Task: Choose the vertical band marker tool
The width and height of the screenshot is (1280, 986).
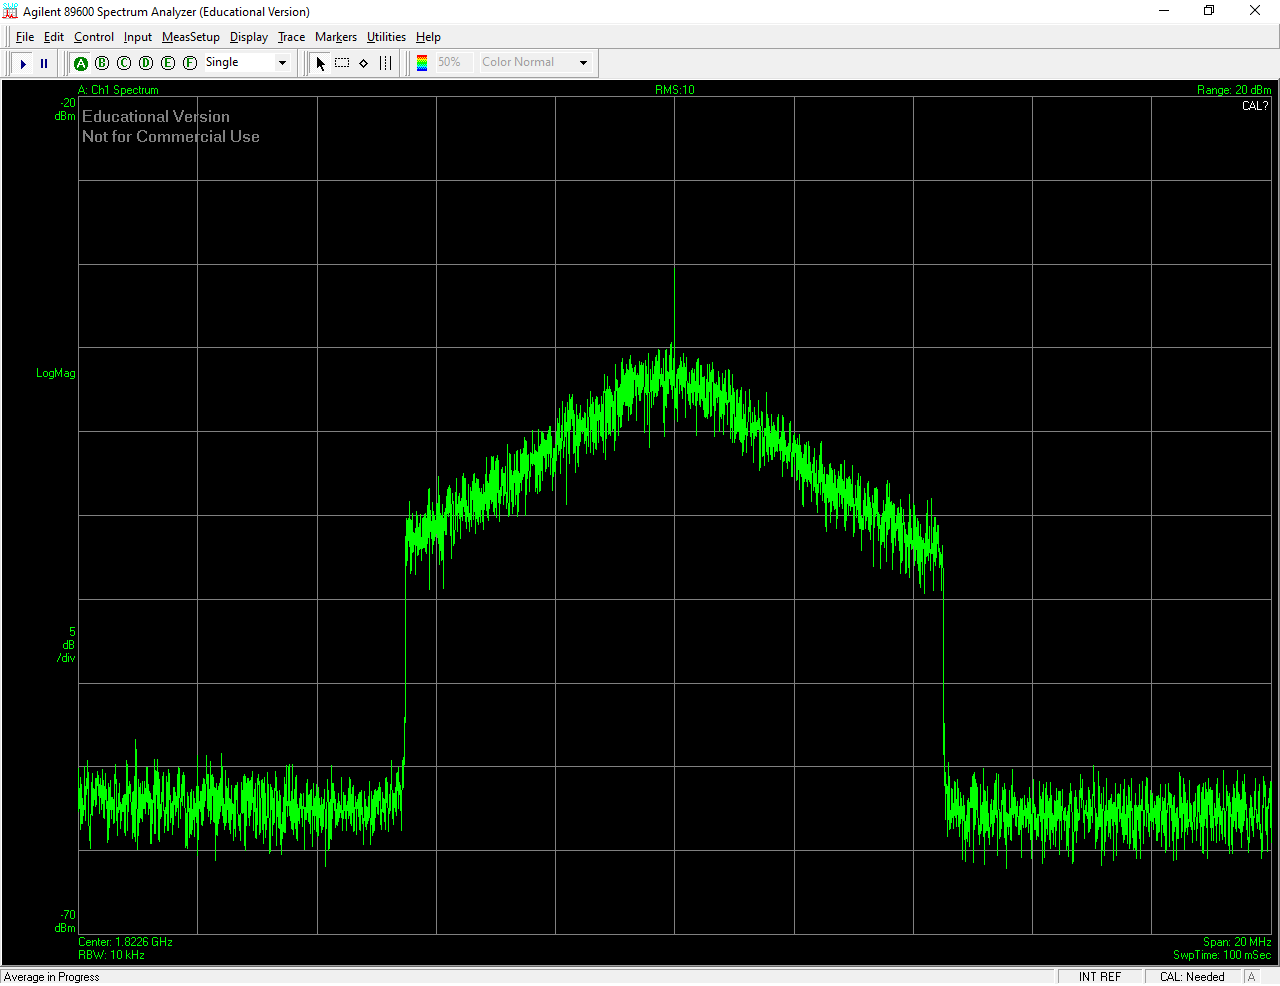Action: point(386,63)
